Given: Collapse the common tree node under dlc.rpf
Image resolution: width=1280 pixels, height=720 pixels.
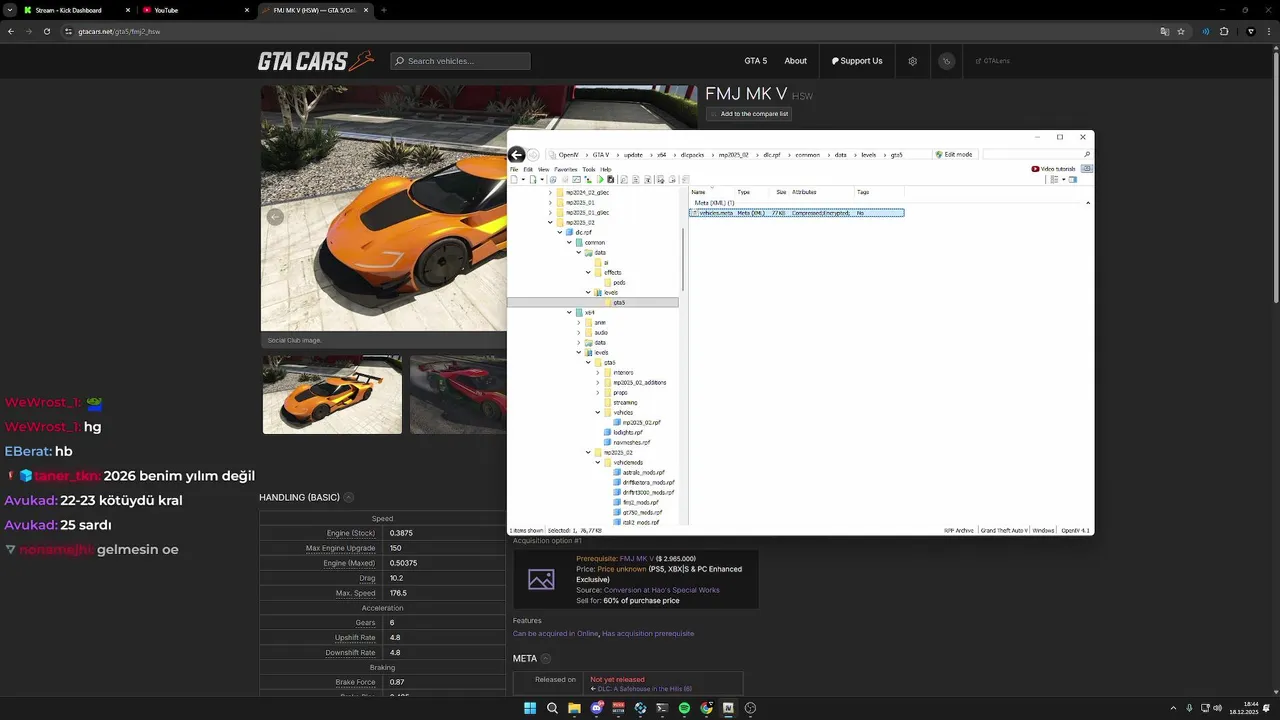Looking at the screenshot, I should click(x=569, y=242).
